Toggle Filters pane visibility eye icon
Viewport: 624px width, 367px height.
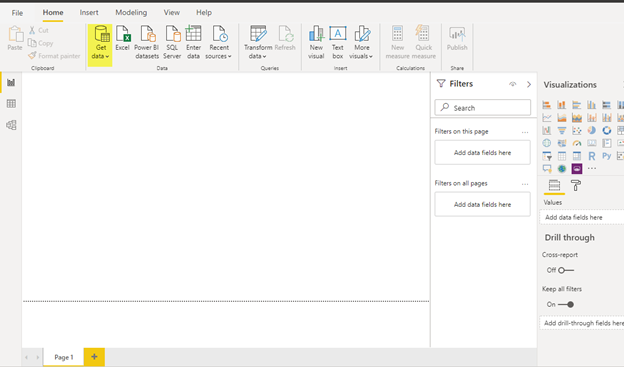click(513, 84)
